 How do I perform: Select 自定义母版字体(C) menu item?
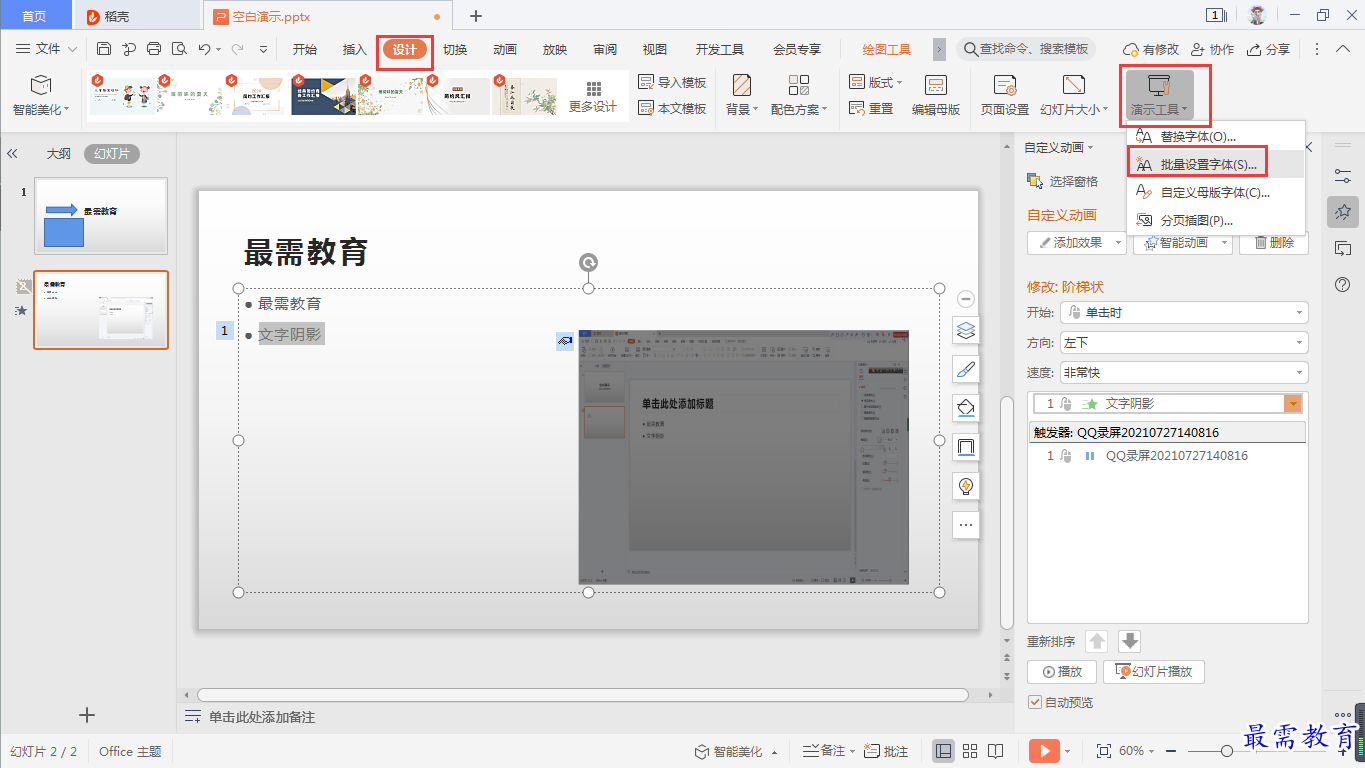pos(1215,193)
